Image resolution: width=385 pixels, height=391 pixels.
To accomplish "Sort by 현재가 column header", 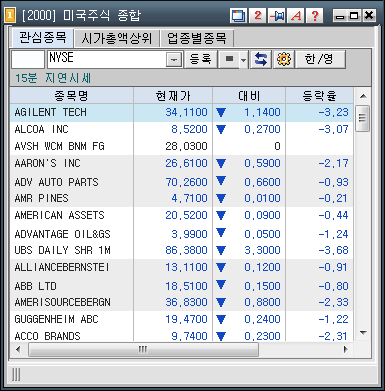I will click(173, 96).
